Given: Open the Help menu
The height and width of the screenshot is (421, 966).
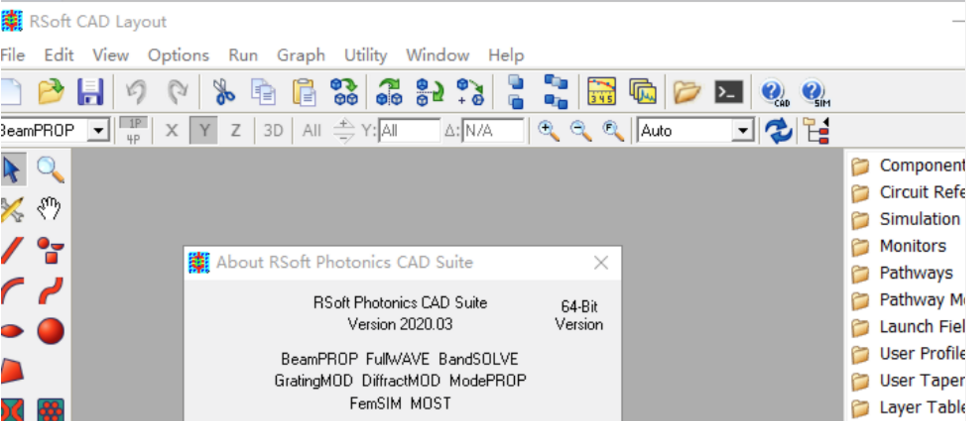Looking at the screenshot, I should (506, 55).
